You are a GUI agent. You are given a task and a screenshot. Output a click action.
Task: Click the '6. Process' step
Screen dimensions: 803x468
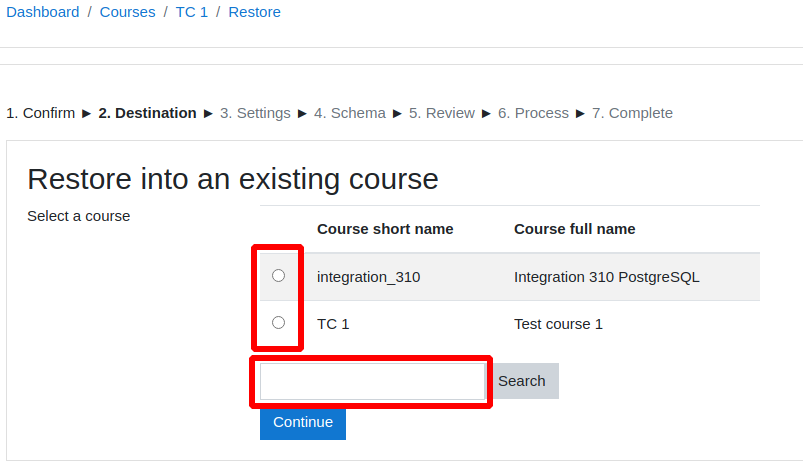point(533,113)
